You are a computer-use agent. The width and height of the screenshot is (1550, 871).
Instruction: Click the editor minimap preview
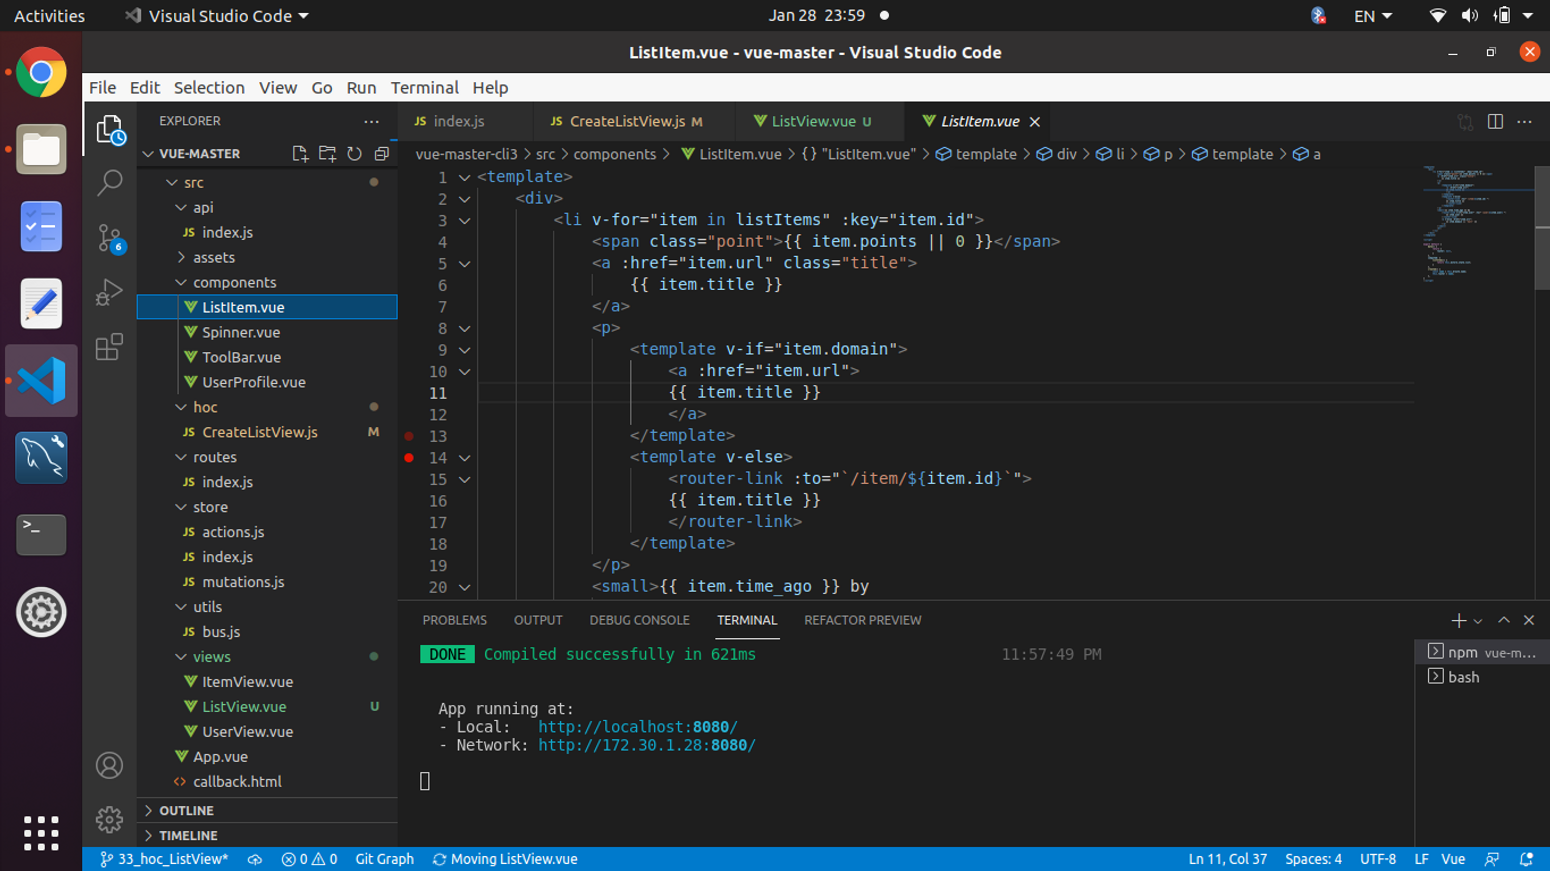1476,225
